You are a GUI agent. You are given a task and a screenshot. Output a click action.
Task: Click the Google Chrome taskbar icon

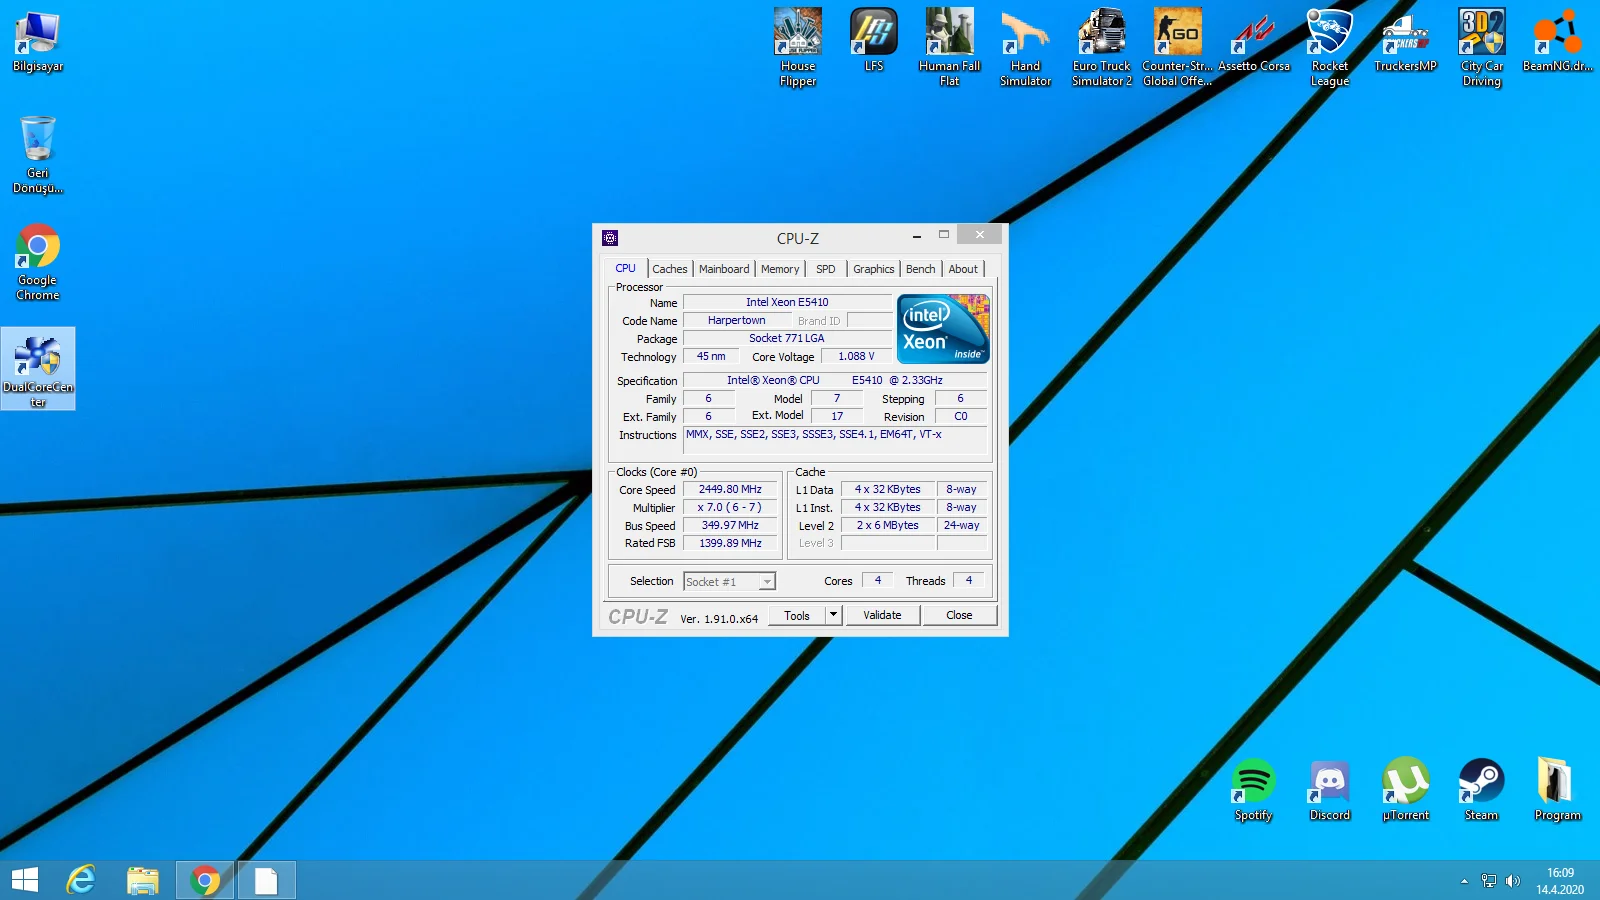(x=205, y=880)
